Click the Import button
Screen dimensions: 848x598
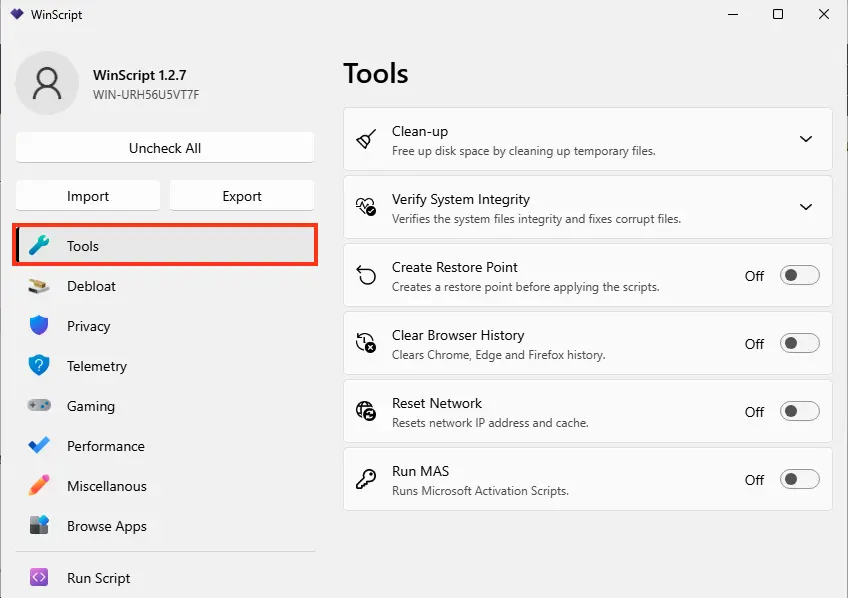[88, 196]
